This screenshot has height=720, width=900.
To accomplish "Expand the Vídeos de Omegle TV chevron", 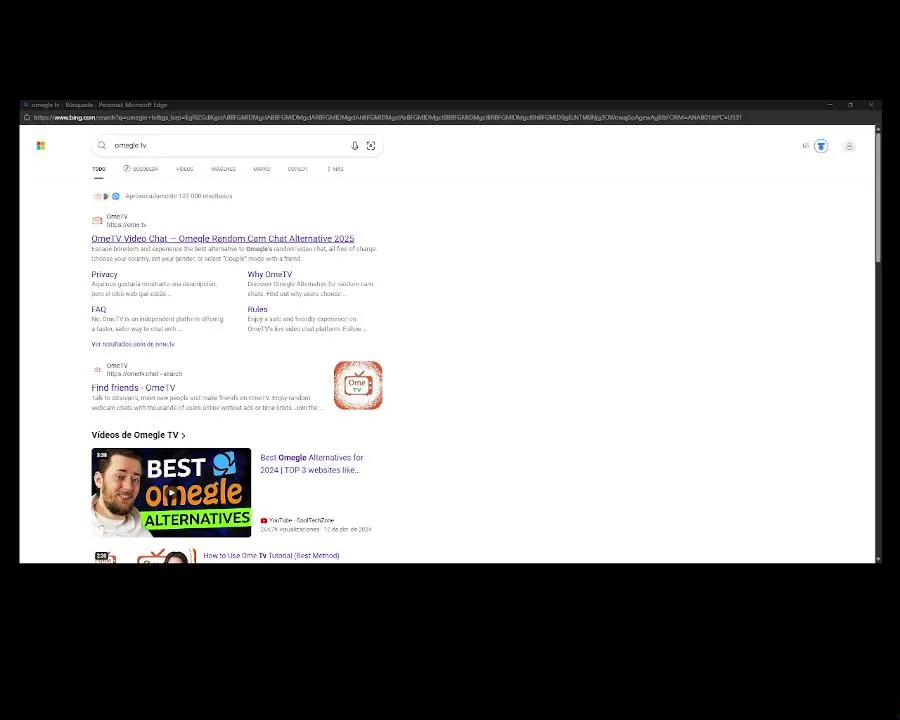I will (184, 436).
